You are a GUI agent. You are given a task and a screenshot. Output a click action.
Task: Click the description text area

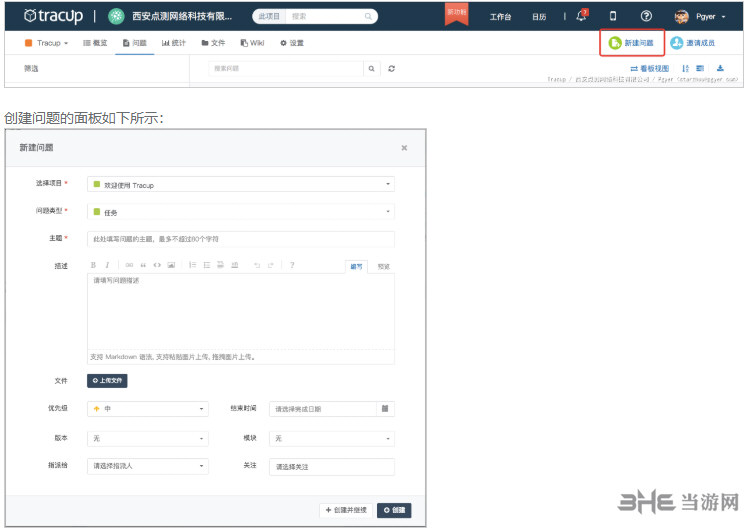click(x=241, y=312)
